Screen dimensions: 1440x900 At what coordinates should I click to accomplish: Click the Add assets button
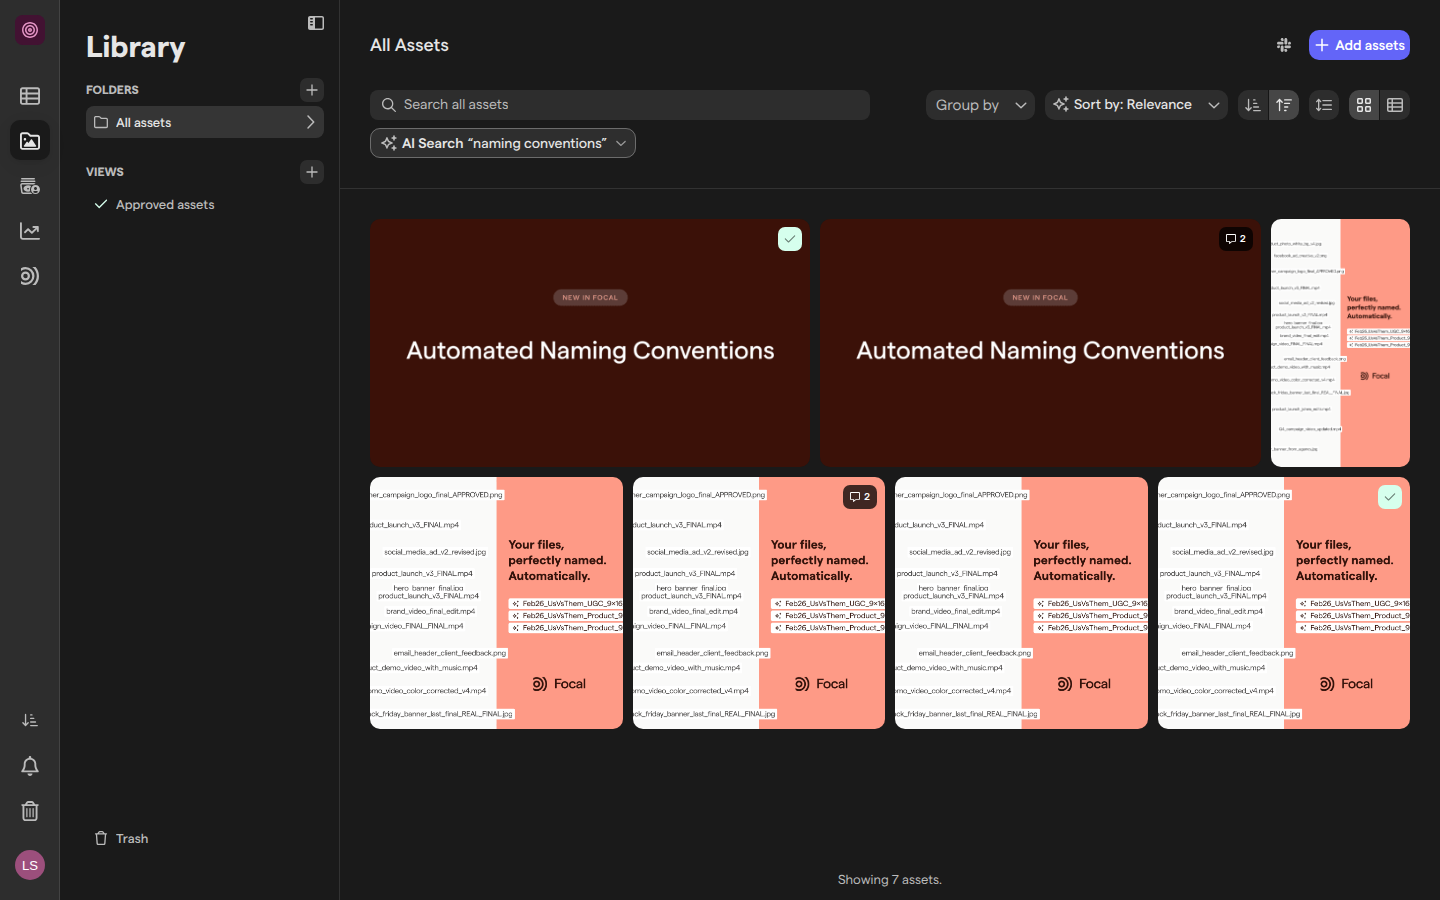pos(1359,45)
